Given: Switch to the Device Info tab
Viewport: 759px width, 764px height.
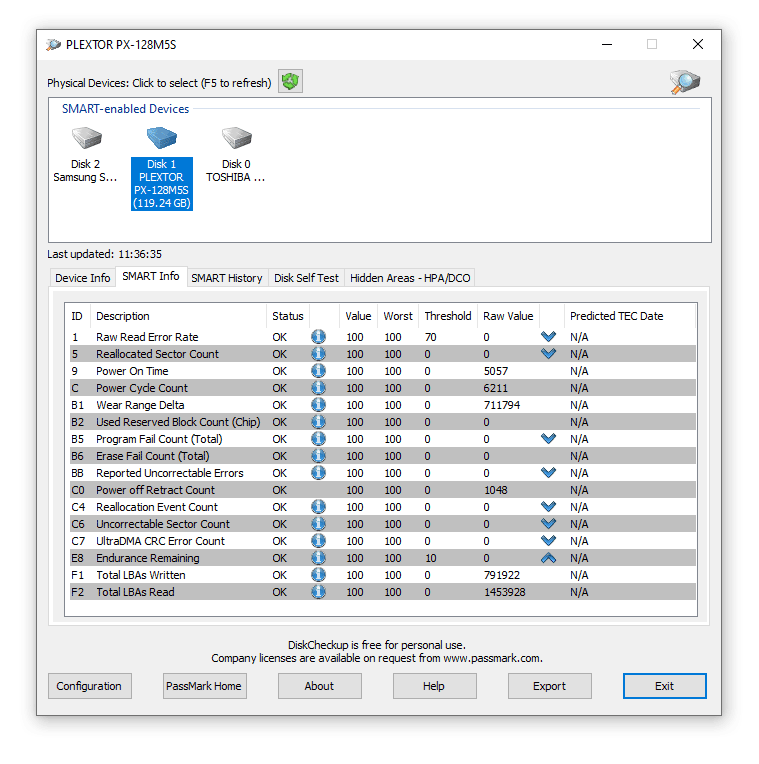Looking at the screenshot, I should pos(82,278).
